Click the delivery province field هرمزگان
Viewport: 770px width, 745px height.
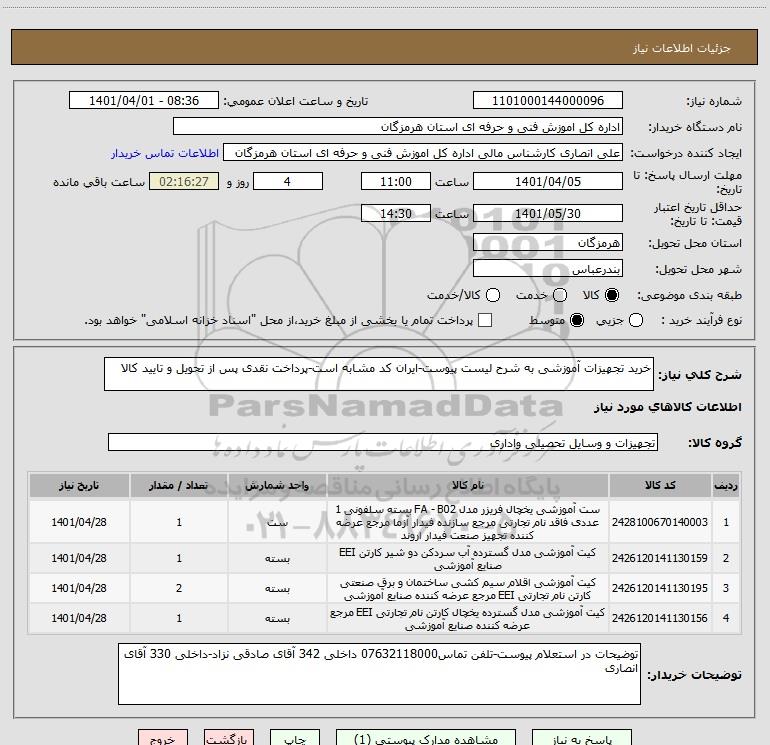548,242
